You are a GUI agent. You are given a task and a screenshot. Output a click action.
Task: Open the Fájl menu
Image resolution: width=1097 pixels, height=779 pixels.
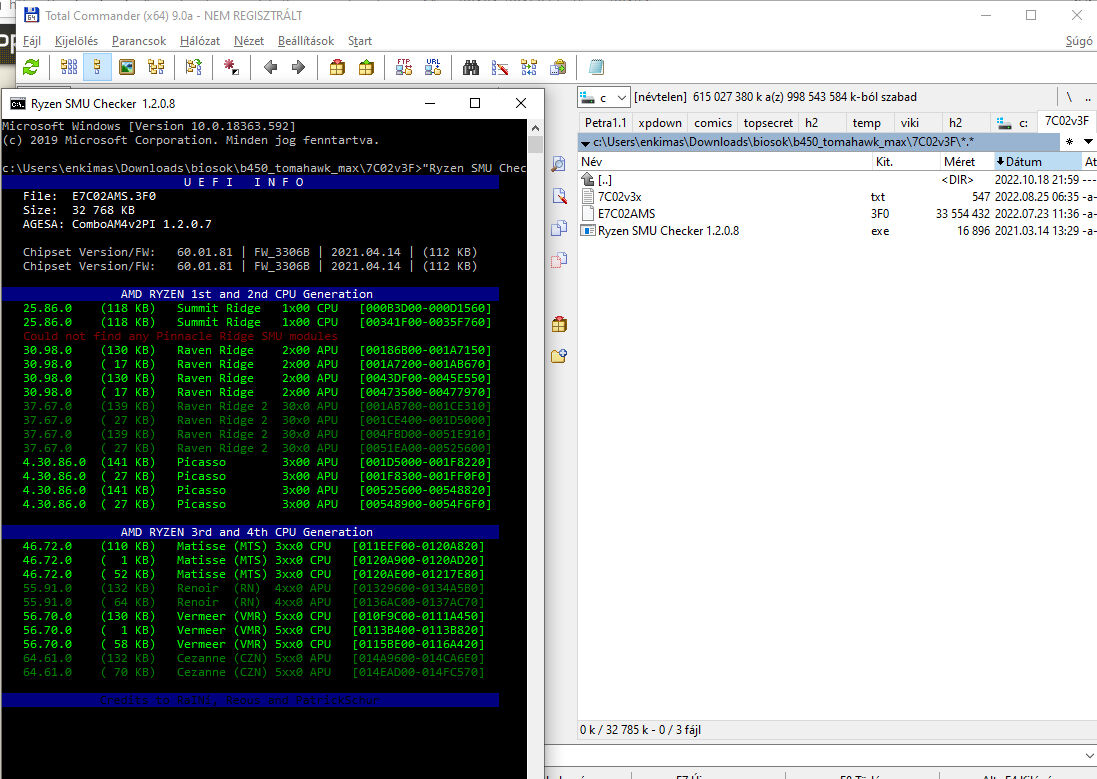click(x=31, y=41)
